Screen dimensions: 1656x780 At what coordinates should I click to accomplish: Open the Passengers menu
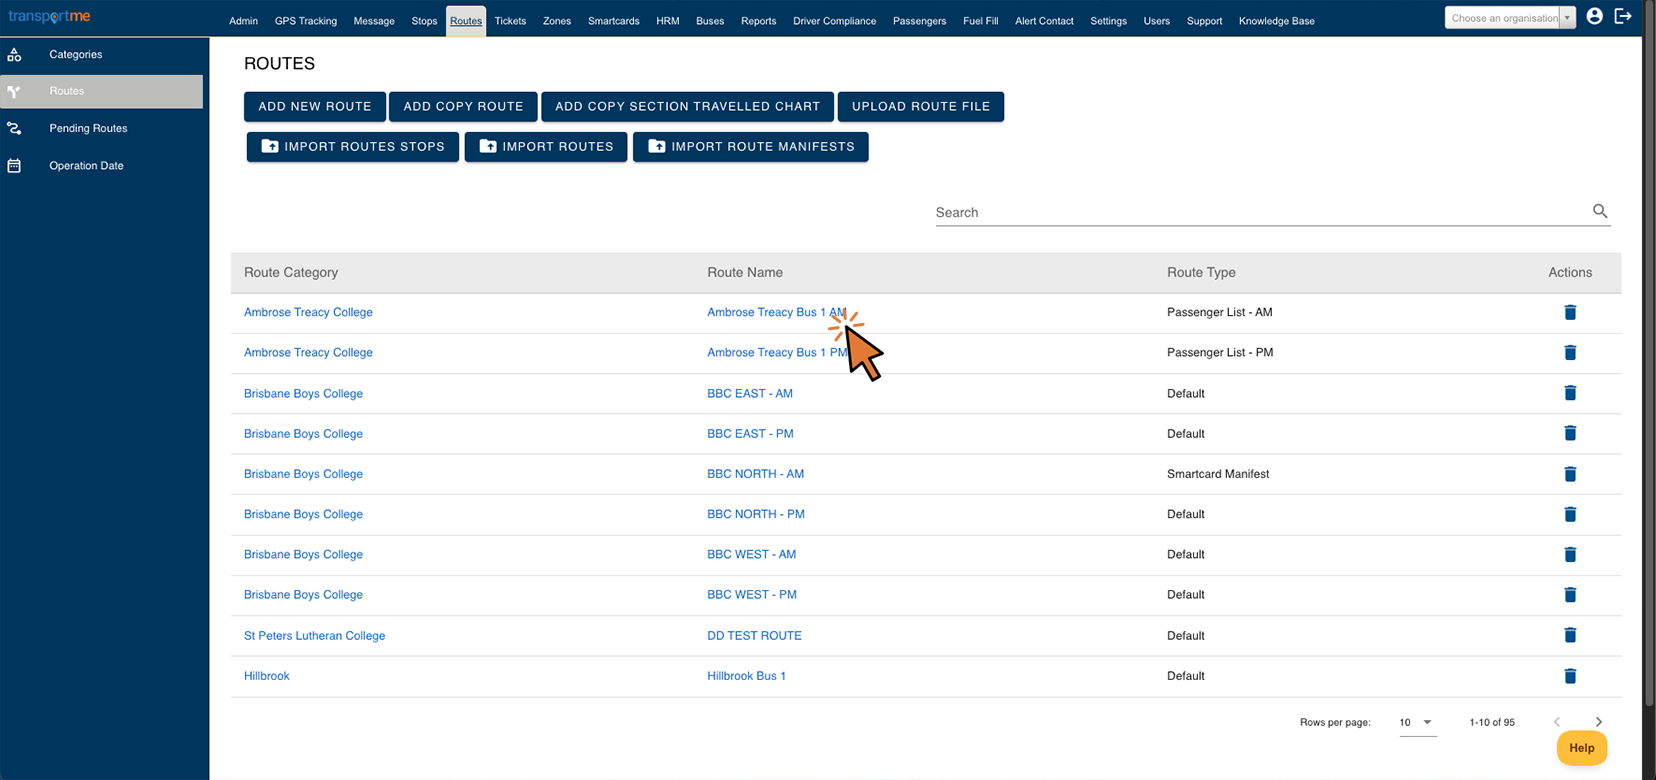coord(920,21)
